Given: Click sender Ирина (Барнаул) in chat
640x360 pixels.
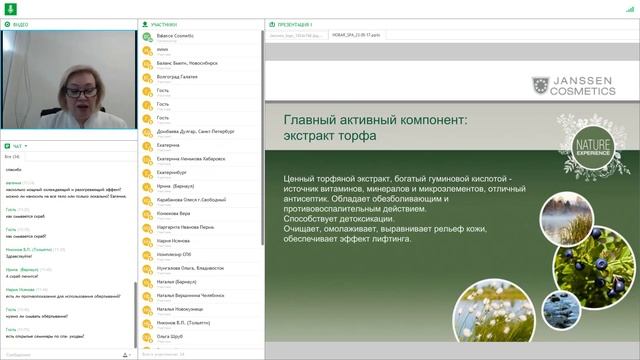Looking at the screenshot, I should coord(22,269).
